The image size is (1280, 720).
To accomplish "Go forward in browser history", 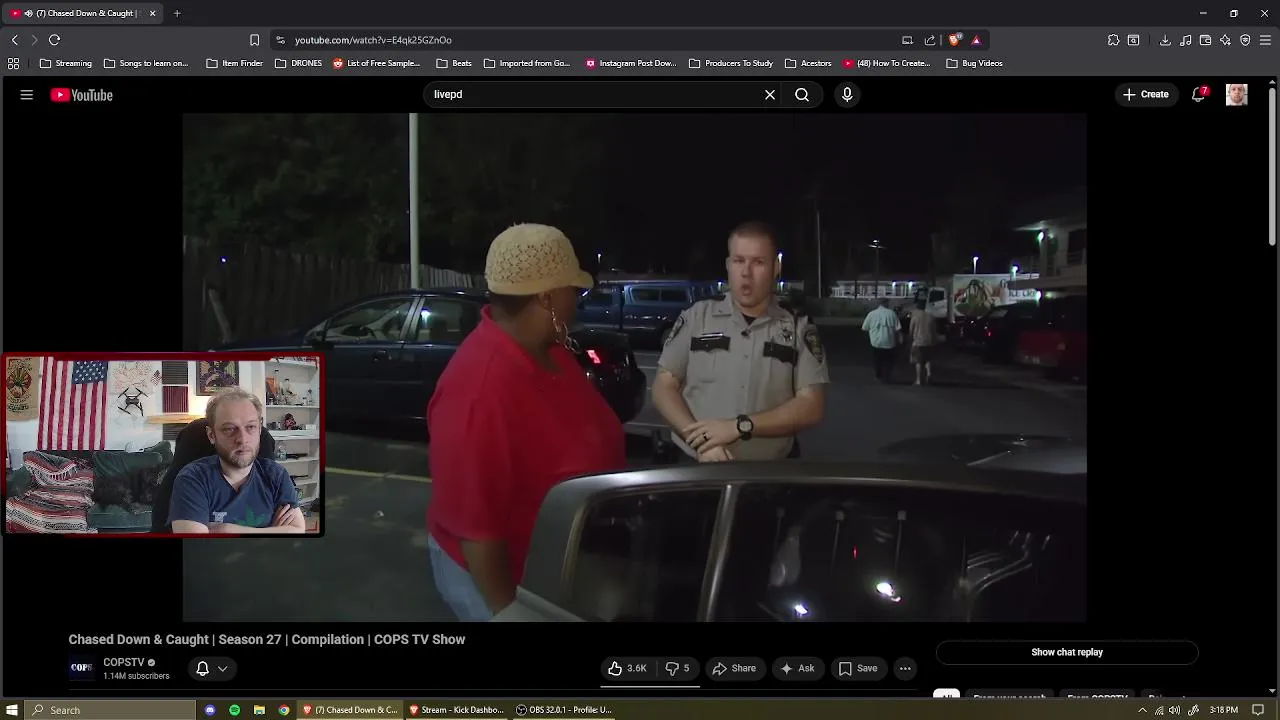I will point(34,40).
